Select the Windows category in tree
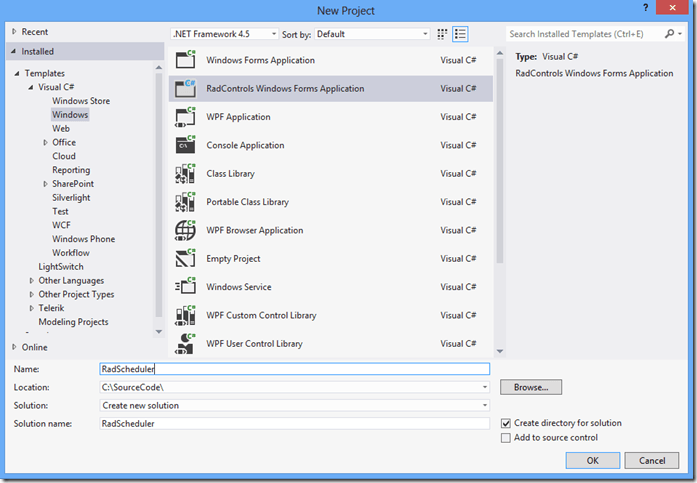 70,115
